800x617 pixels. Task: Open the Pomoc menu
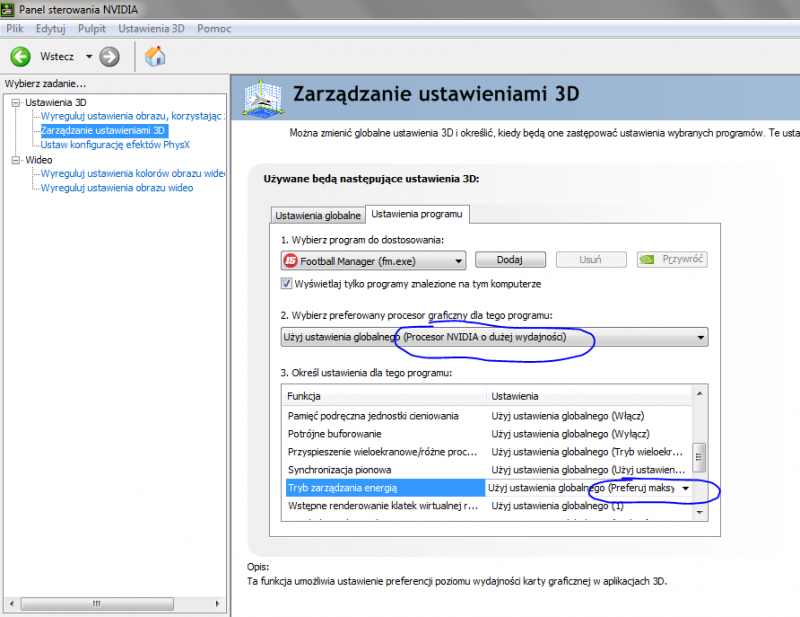[x=214, y=29]
